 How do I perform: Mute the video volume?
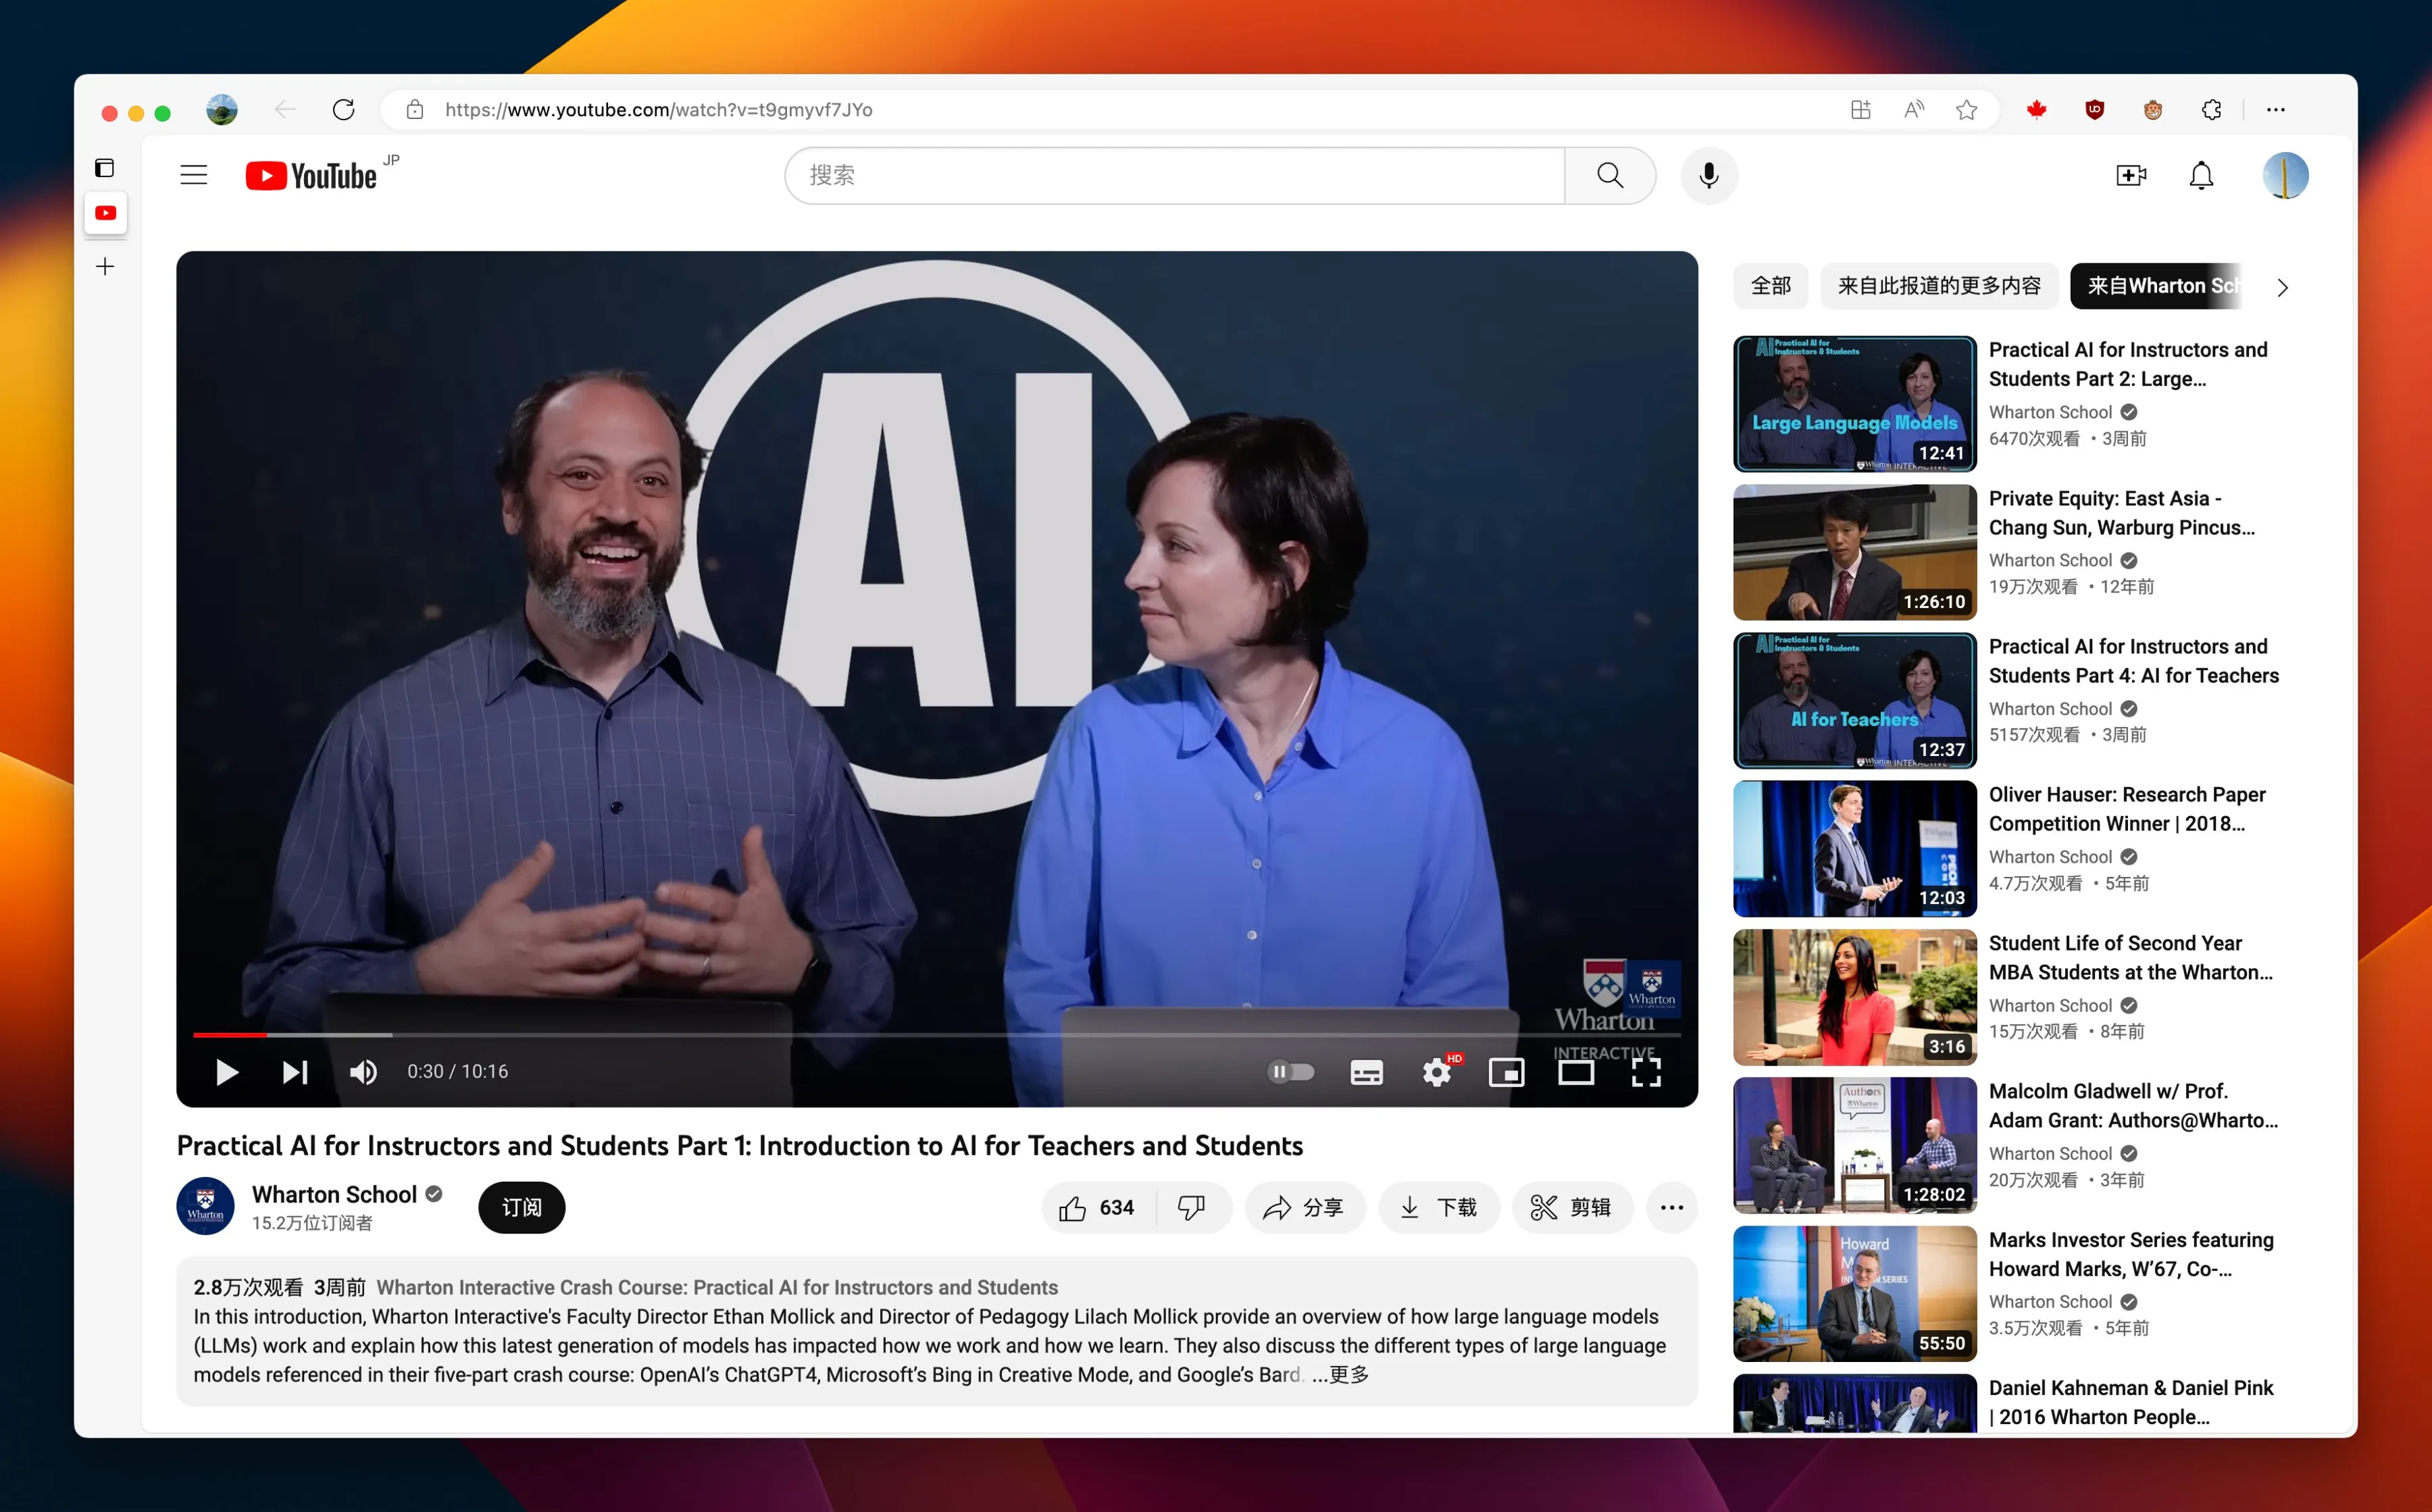363,1072
